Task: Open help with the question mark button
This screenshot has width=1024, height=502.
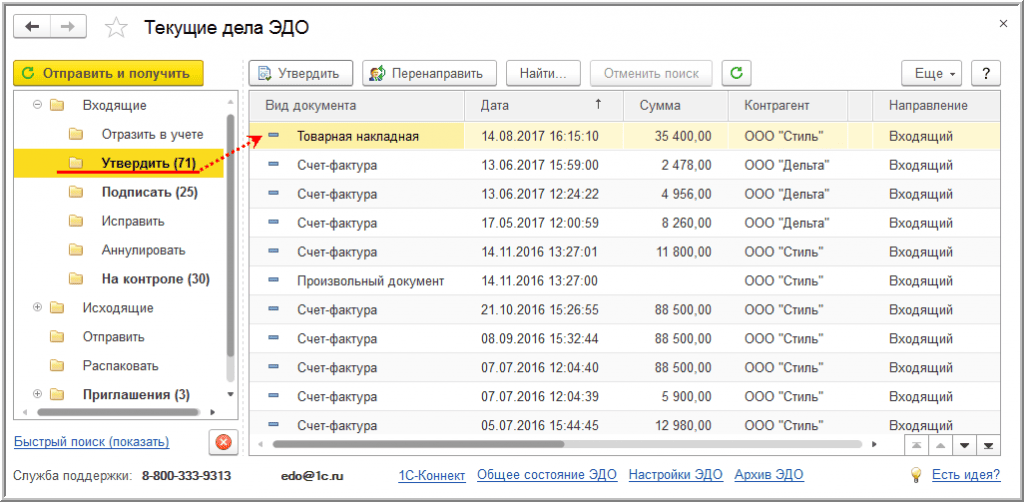Action: (986, 73)
